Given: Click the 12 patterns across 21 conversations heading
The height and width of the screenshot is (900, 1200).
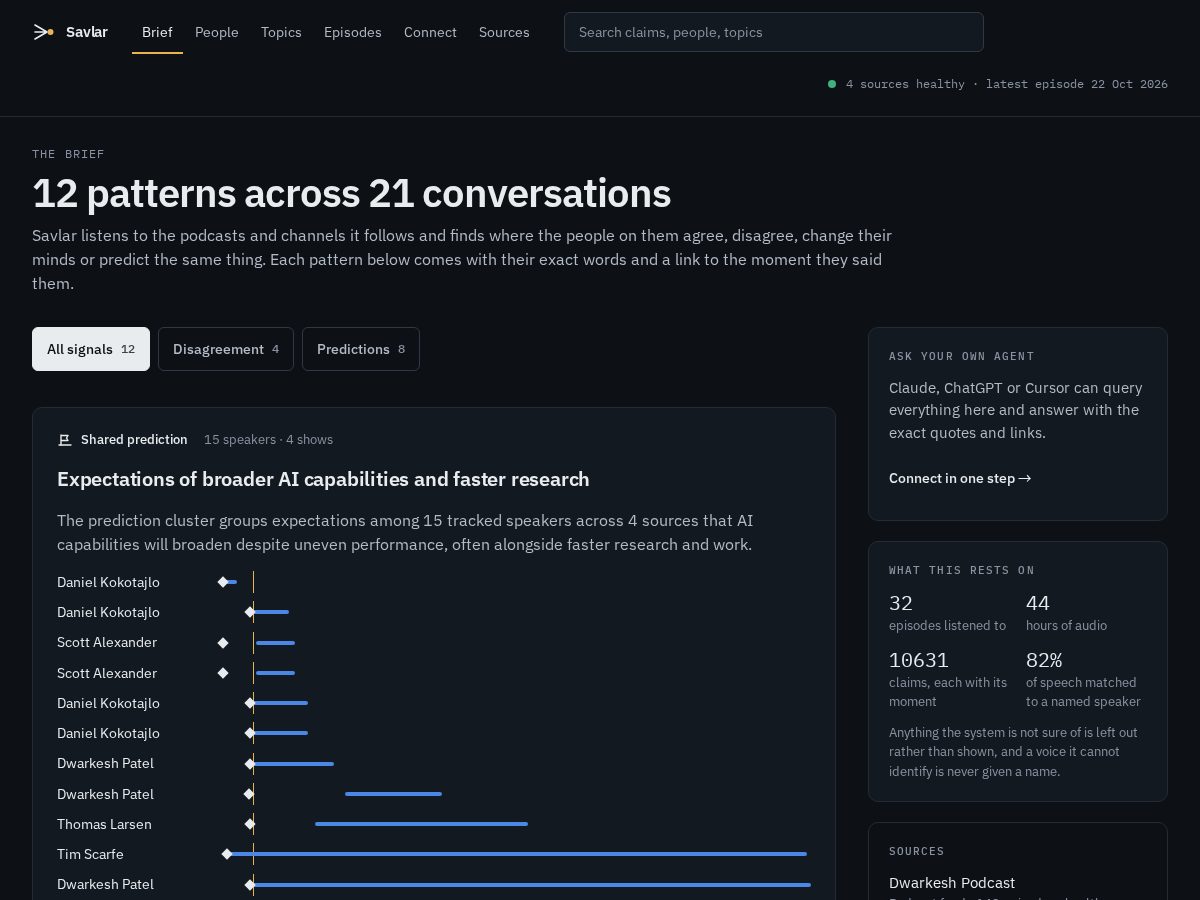Looking at the screenshot, I should pos(352,193).
